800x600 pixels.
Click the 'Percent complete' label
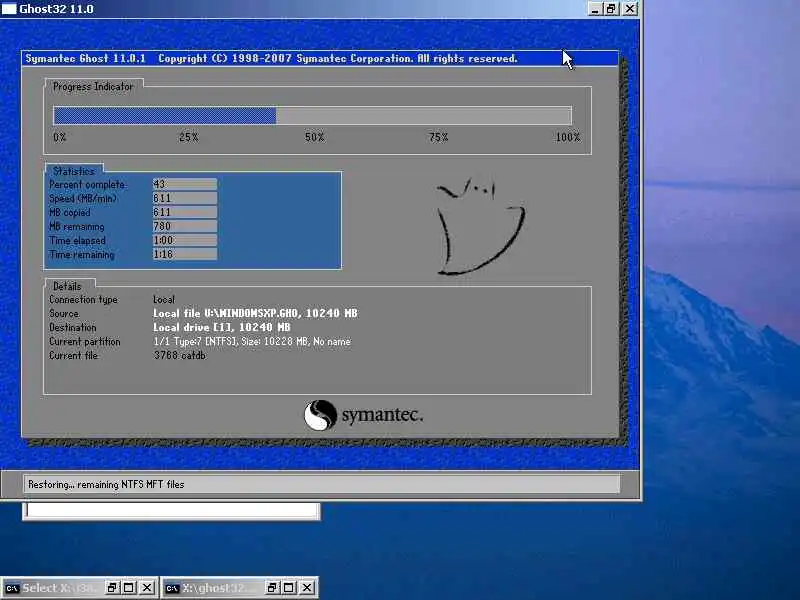tap(87, 185)
